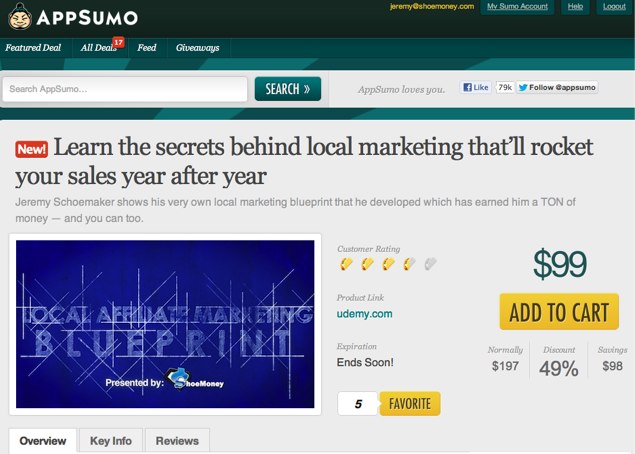Select the third taco rating icon
Screen dimensions: 635x454
coord(388,264)
